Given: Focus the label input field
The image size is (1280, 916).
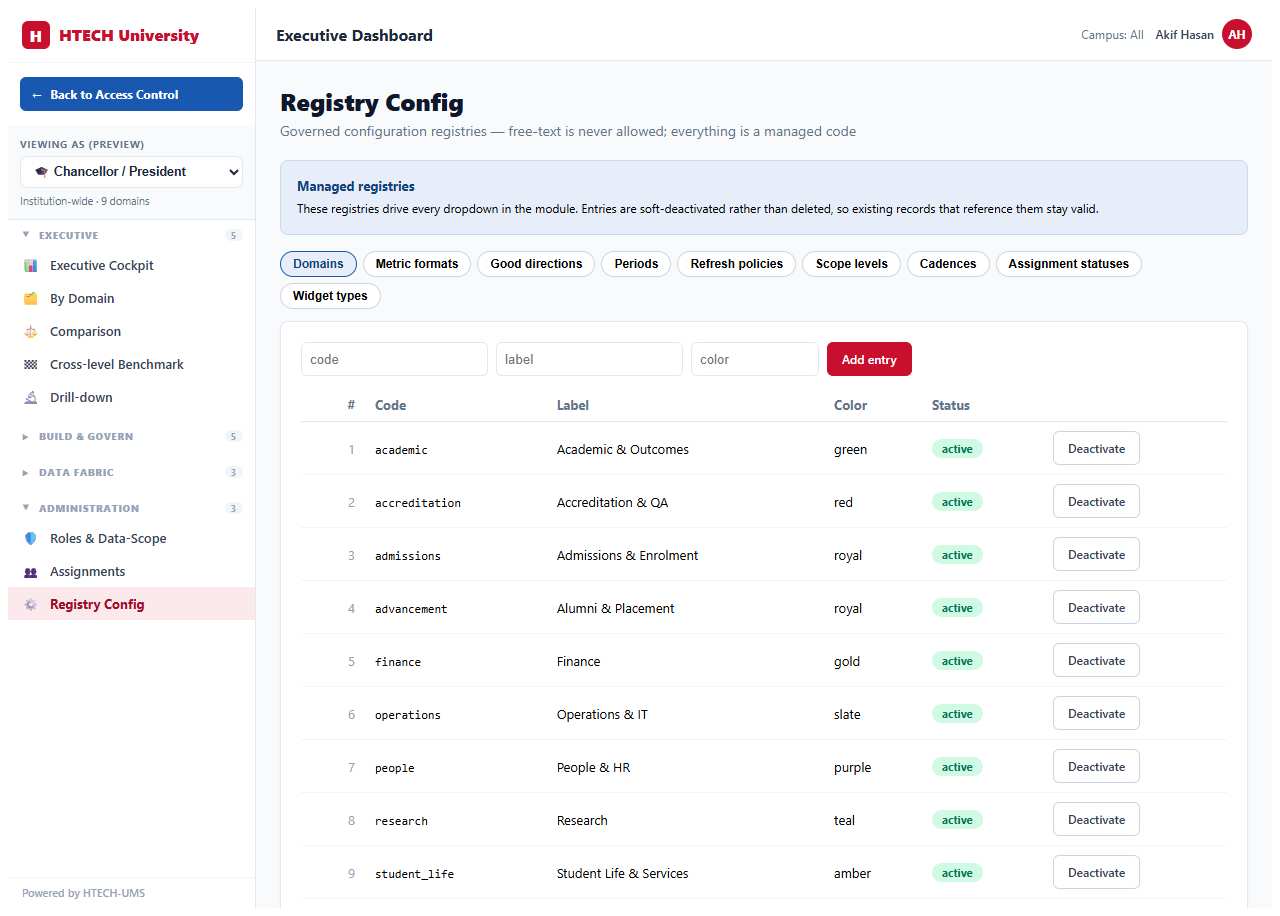Looking at the screenshot, I should [589, 359].
